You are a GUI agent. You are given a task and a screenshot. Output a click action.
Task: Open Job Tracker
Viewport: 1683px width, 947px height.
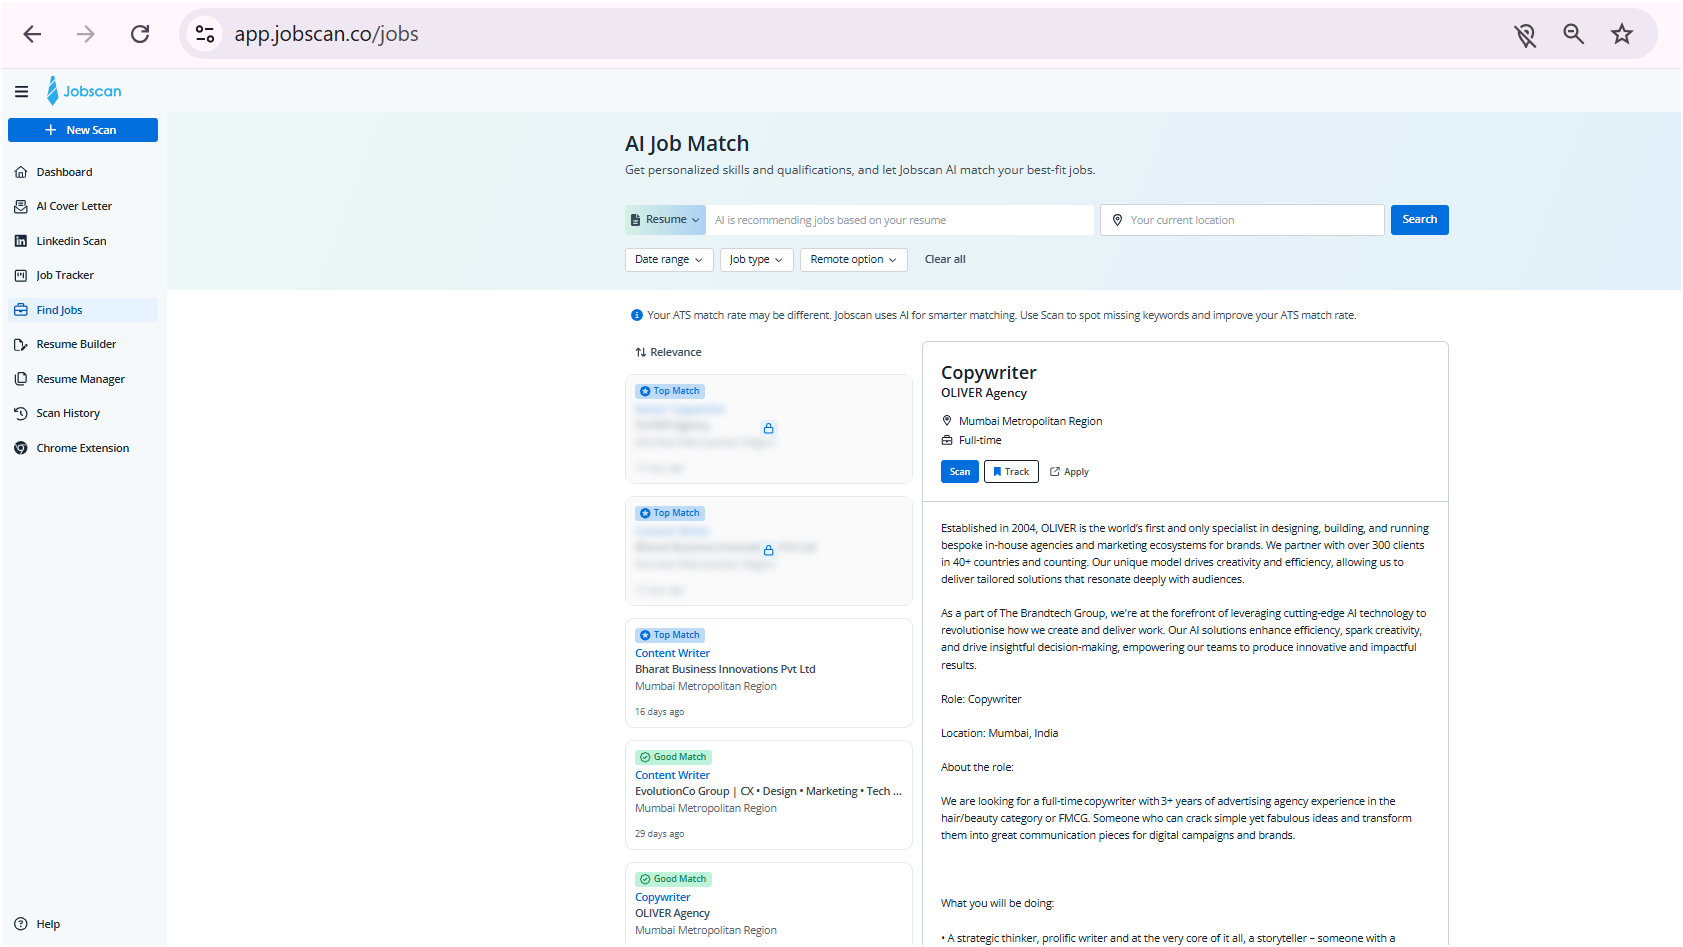[x=83, y=275]
